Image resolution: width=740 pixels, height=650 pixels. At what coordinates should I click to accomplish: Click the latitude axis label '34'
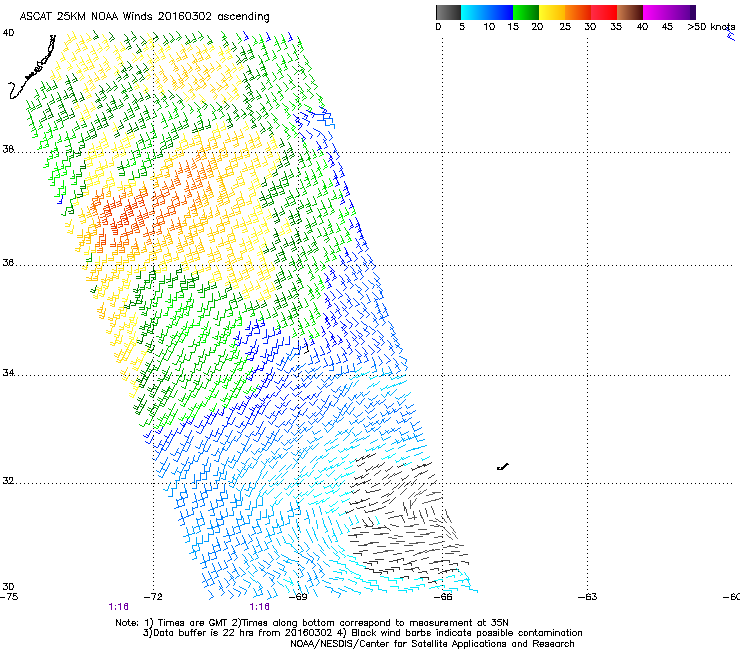point(8,373)
